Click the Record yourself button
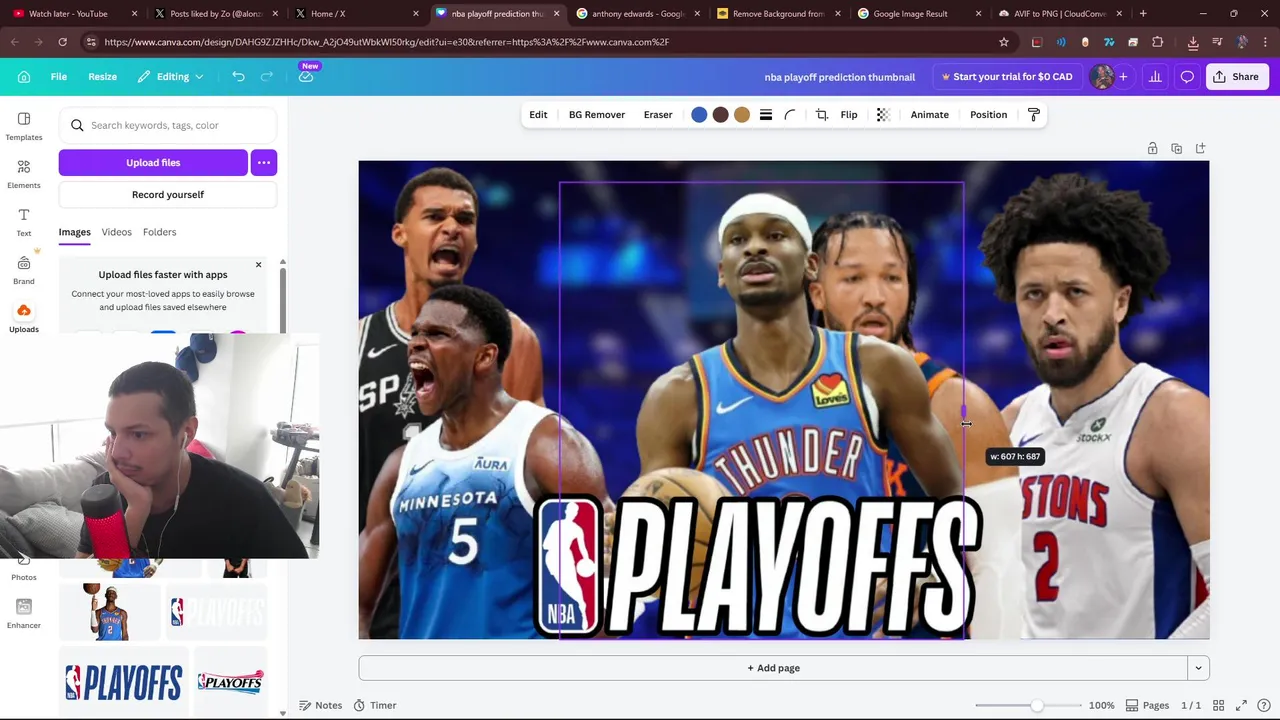Screen dimensions: 1280x720 168,195
